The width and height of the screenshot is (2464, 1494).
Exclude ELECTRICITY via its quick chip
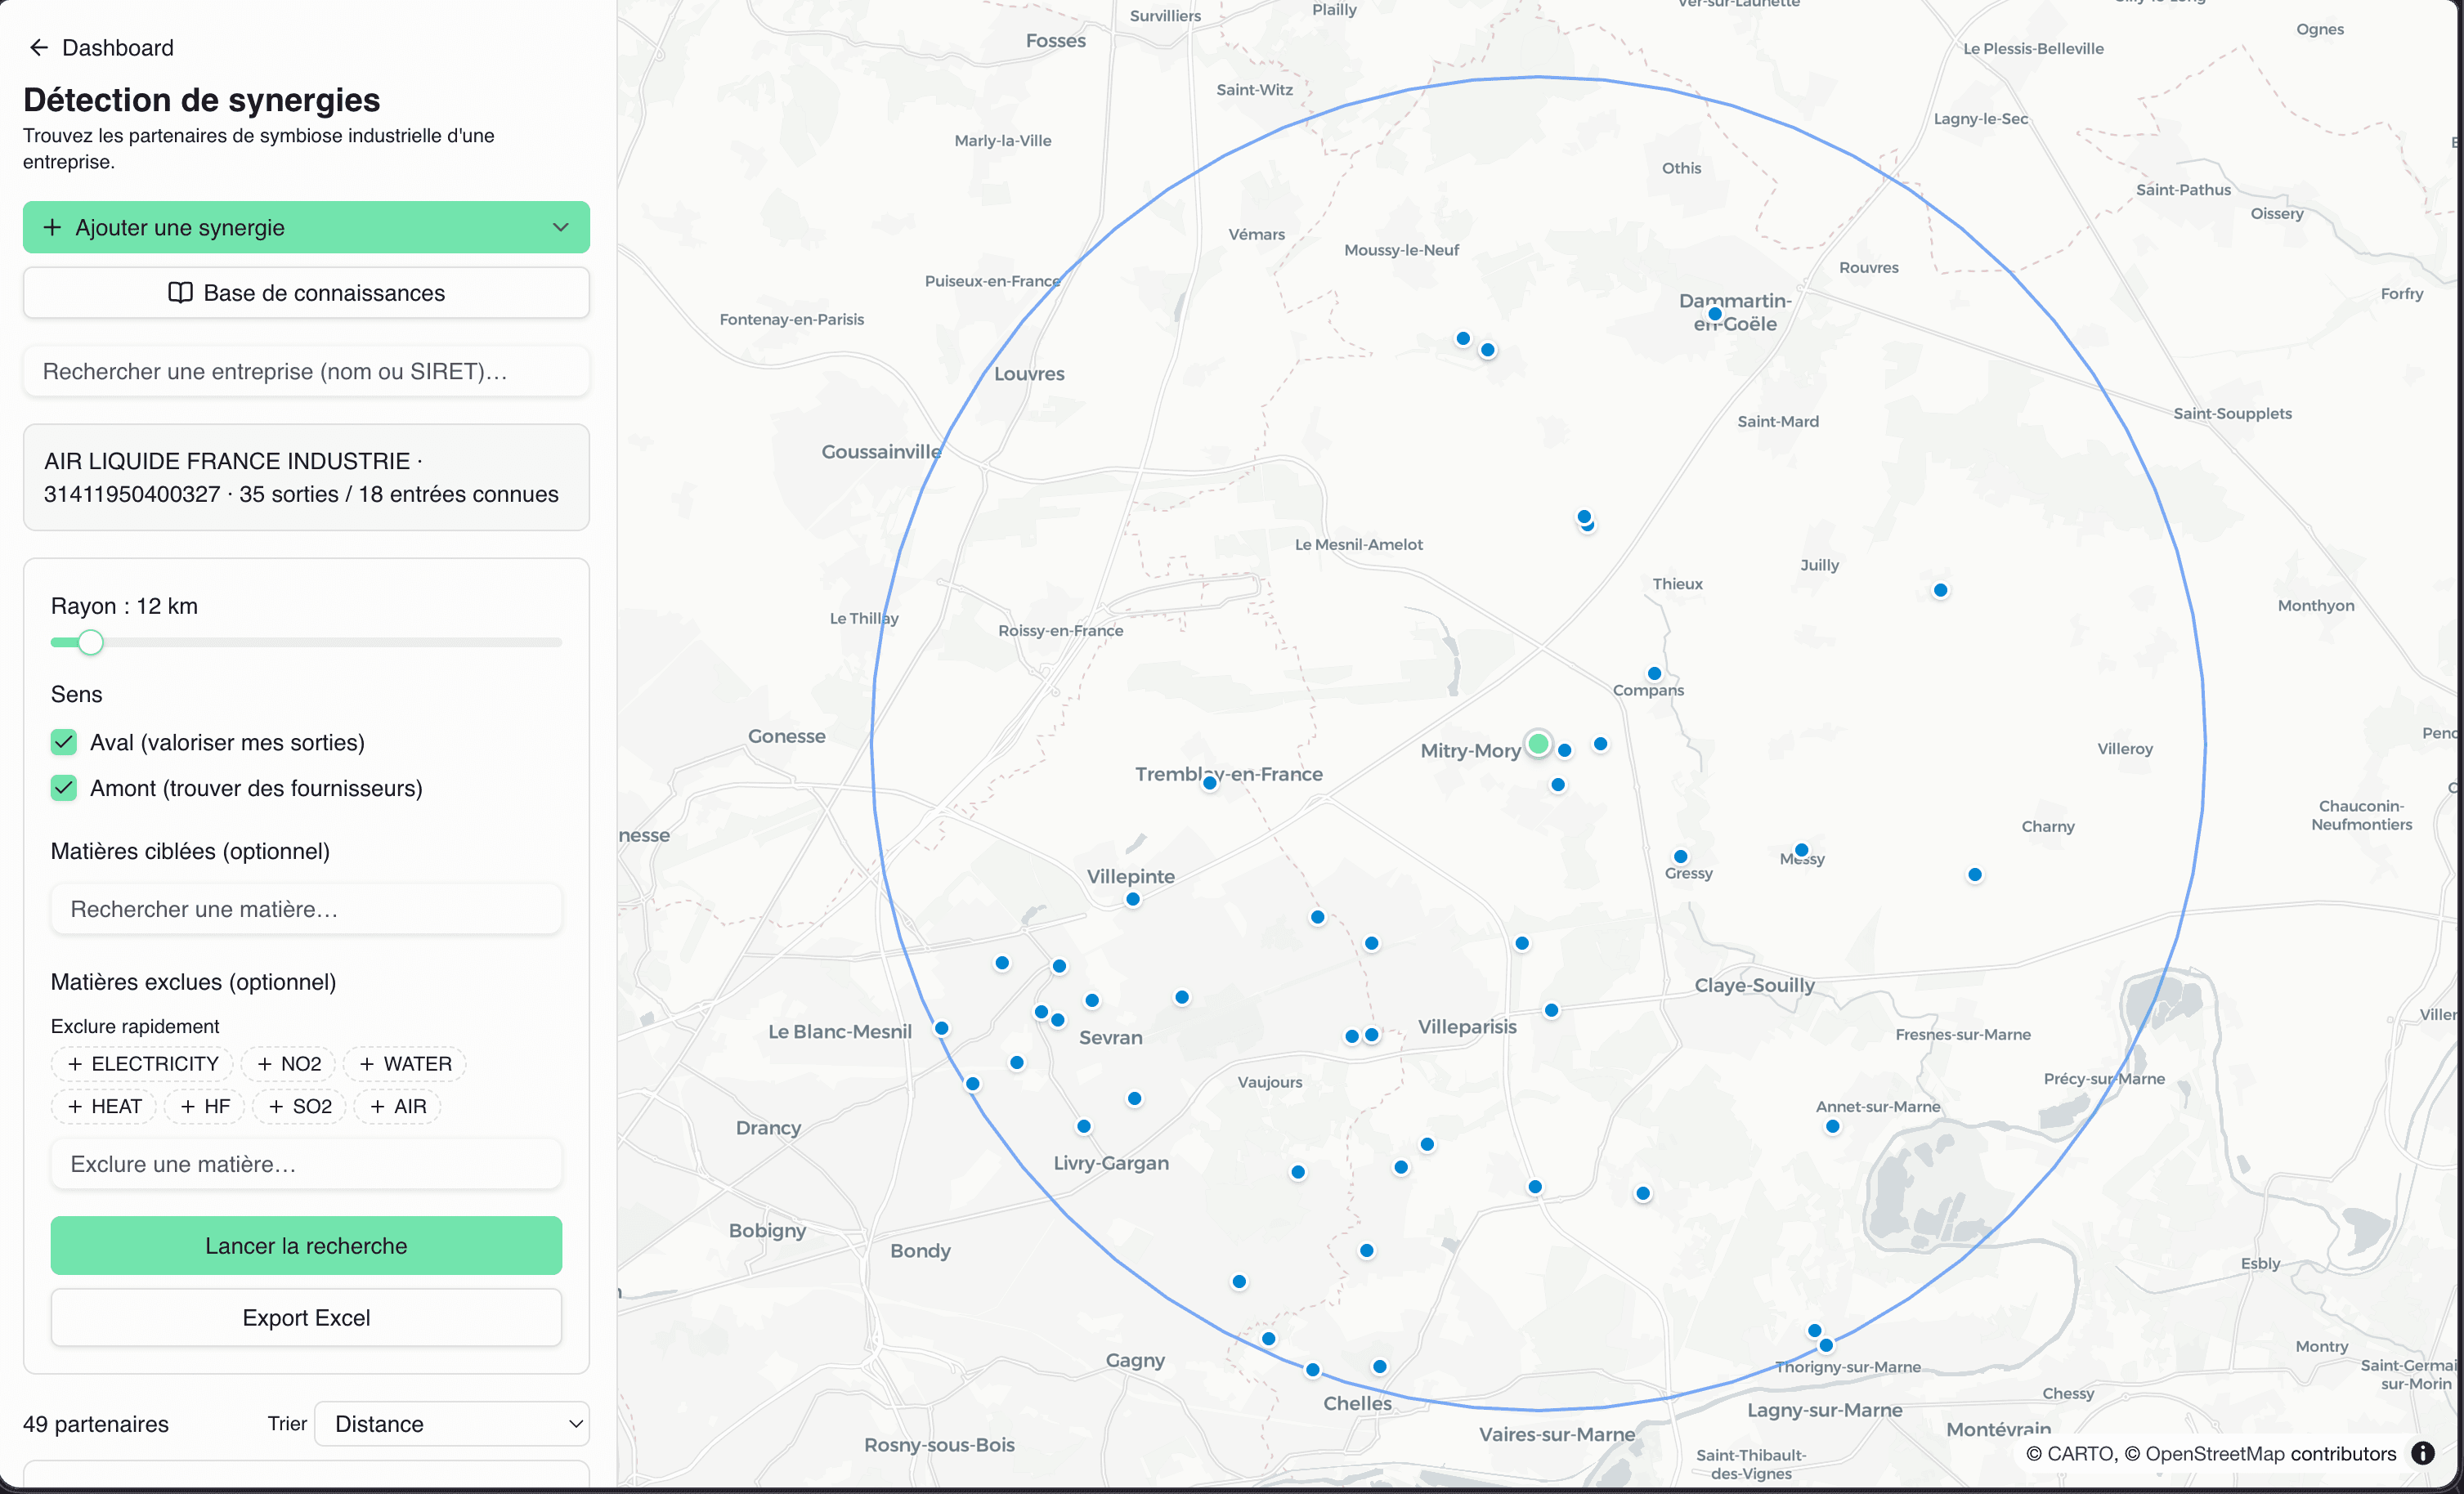pos(142,1064)
